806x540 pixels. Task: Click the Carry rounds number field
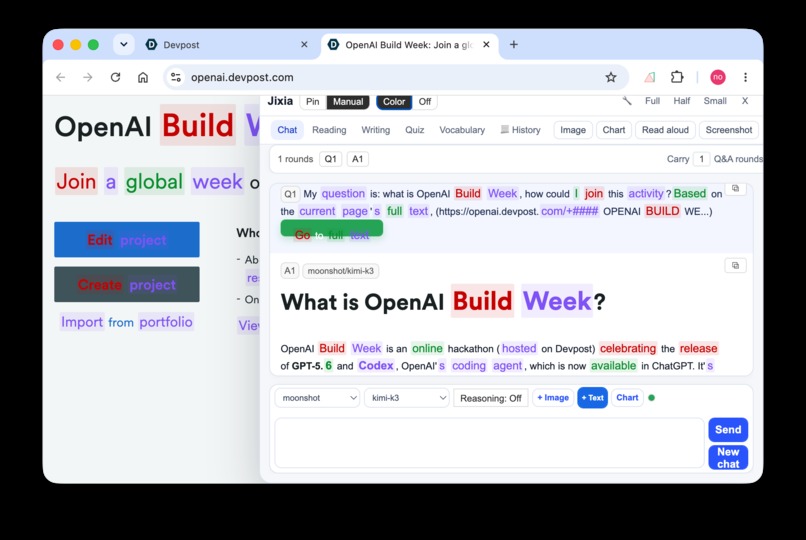tap(701, 159)
